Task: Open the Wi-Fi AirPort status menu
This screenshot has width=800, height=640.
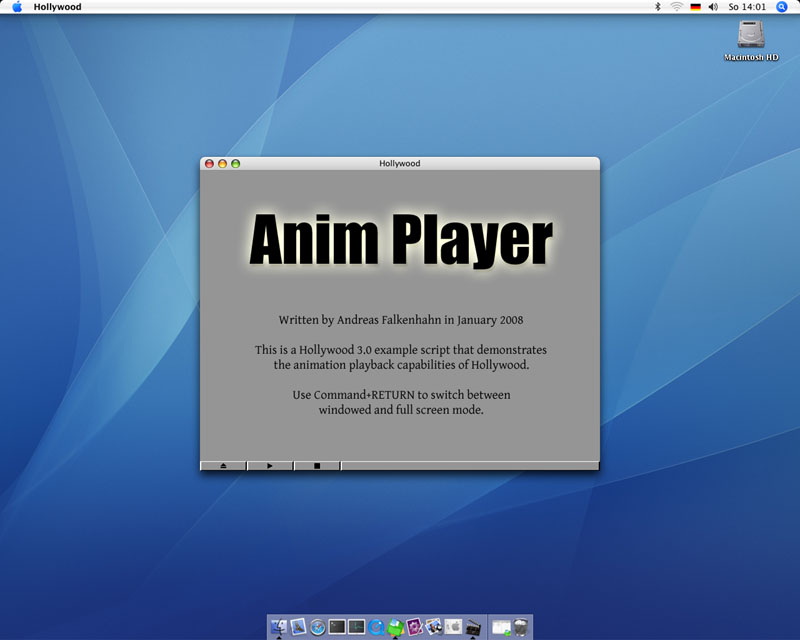Action: [x=677, y=7]
